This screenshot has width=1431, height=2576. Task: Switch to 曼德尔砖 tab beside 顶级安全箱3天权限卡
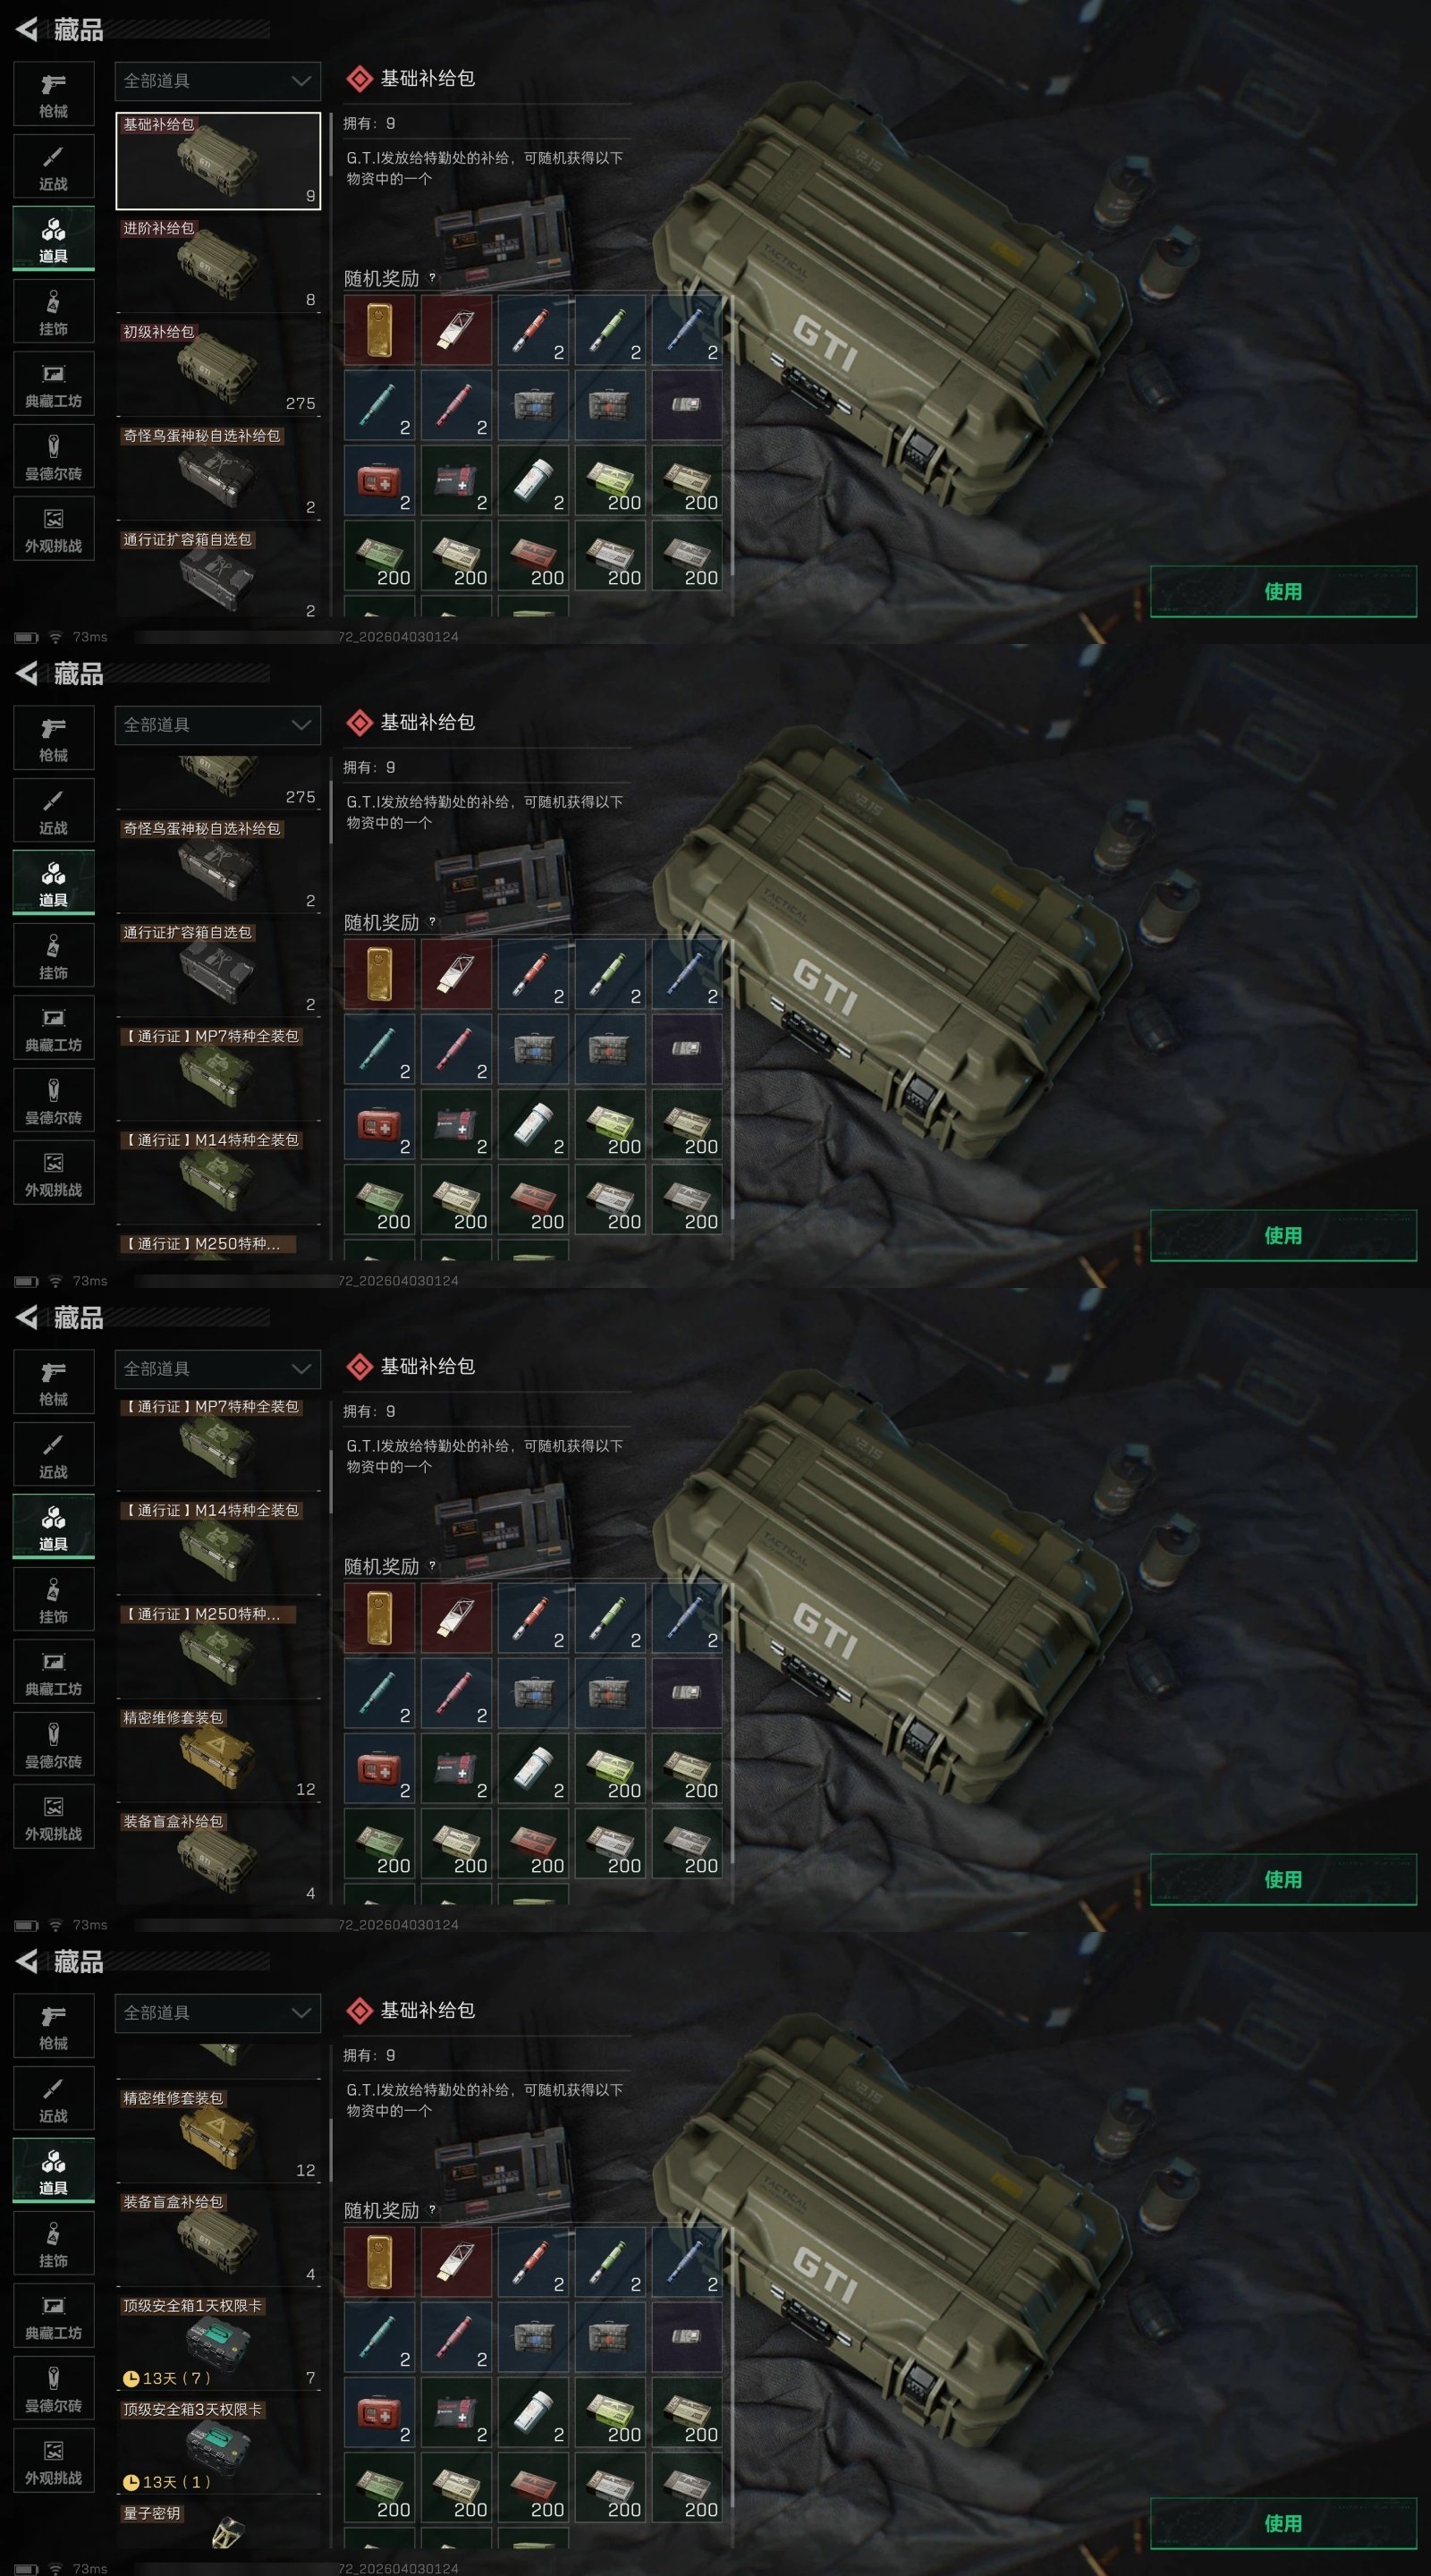coord(54,2389)
